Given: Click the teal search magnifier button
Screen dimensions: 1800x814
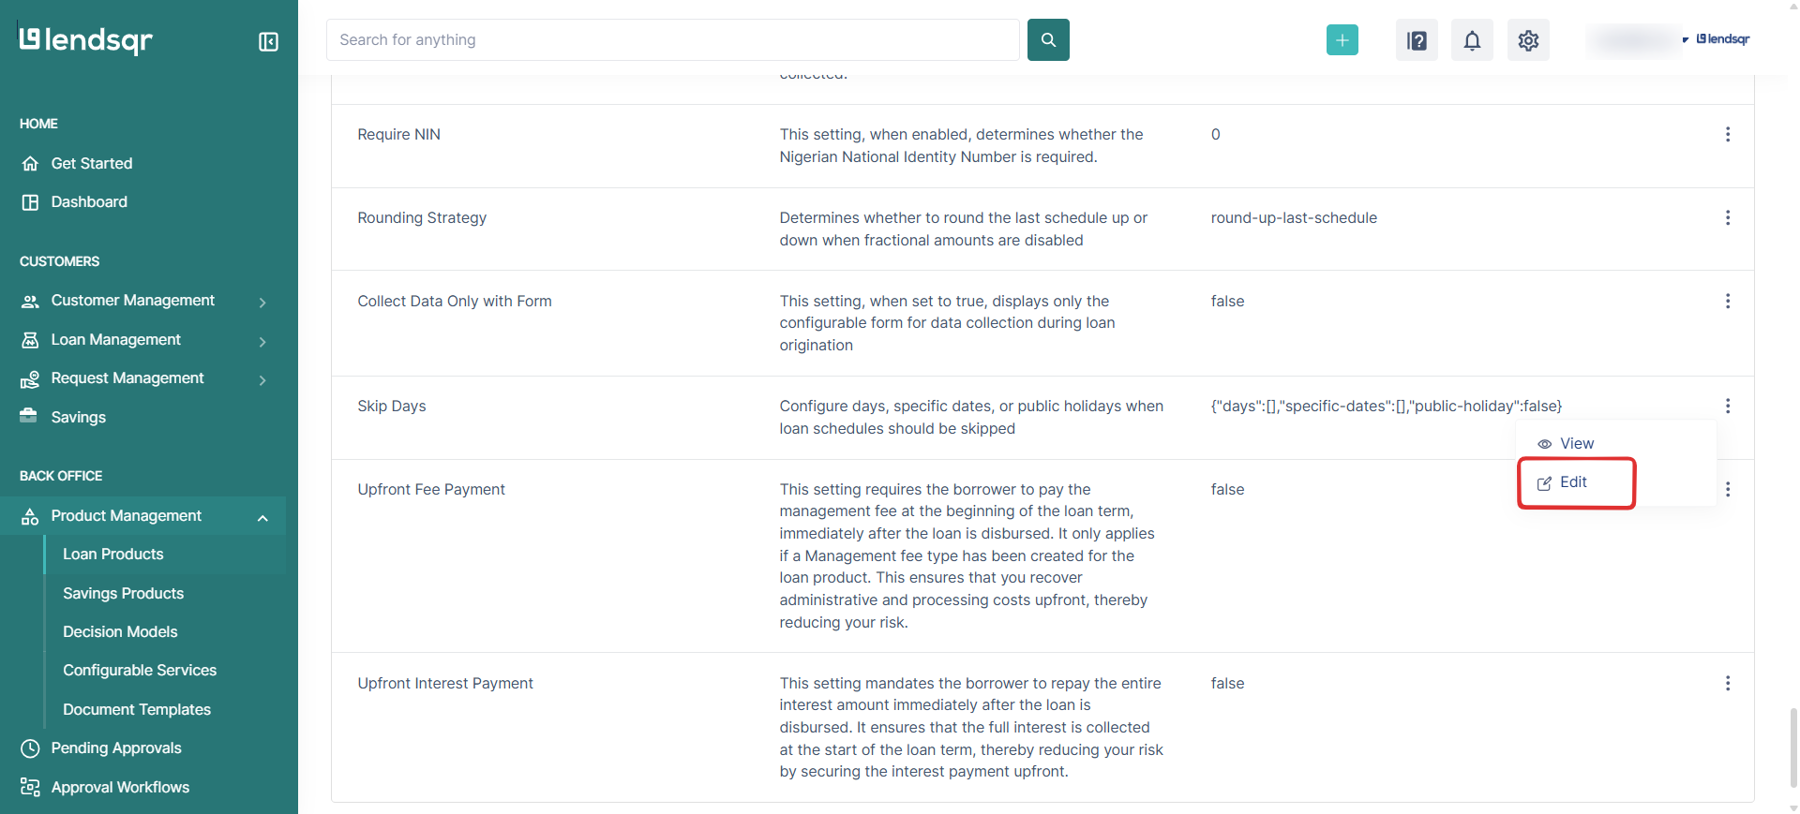Looking at the screenshot, I should (1048, 40).
